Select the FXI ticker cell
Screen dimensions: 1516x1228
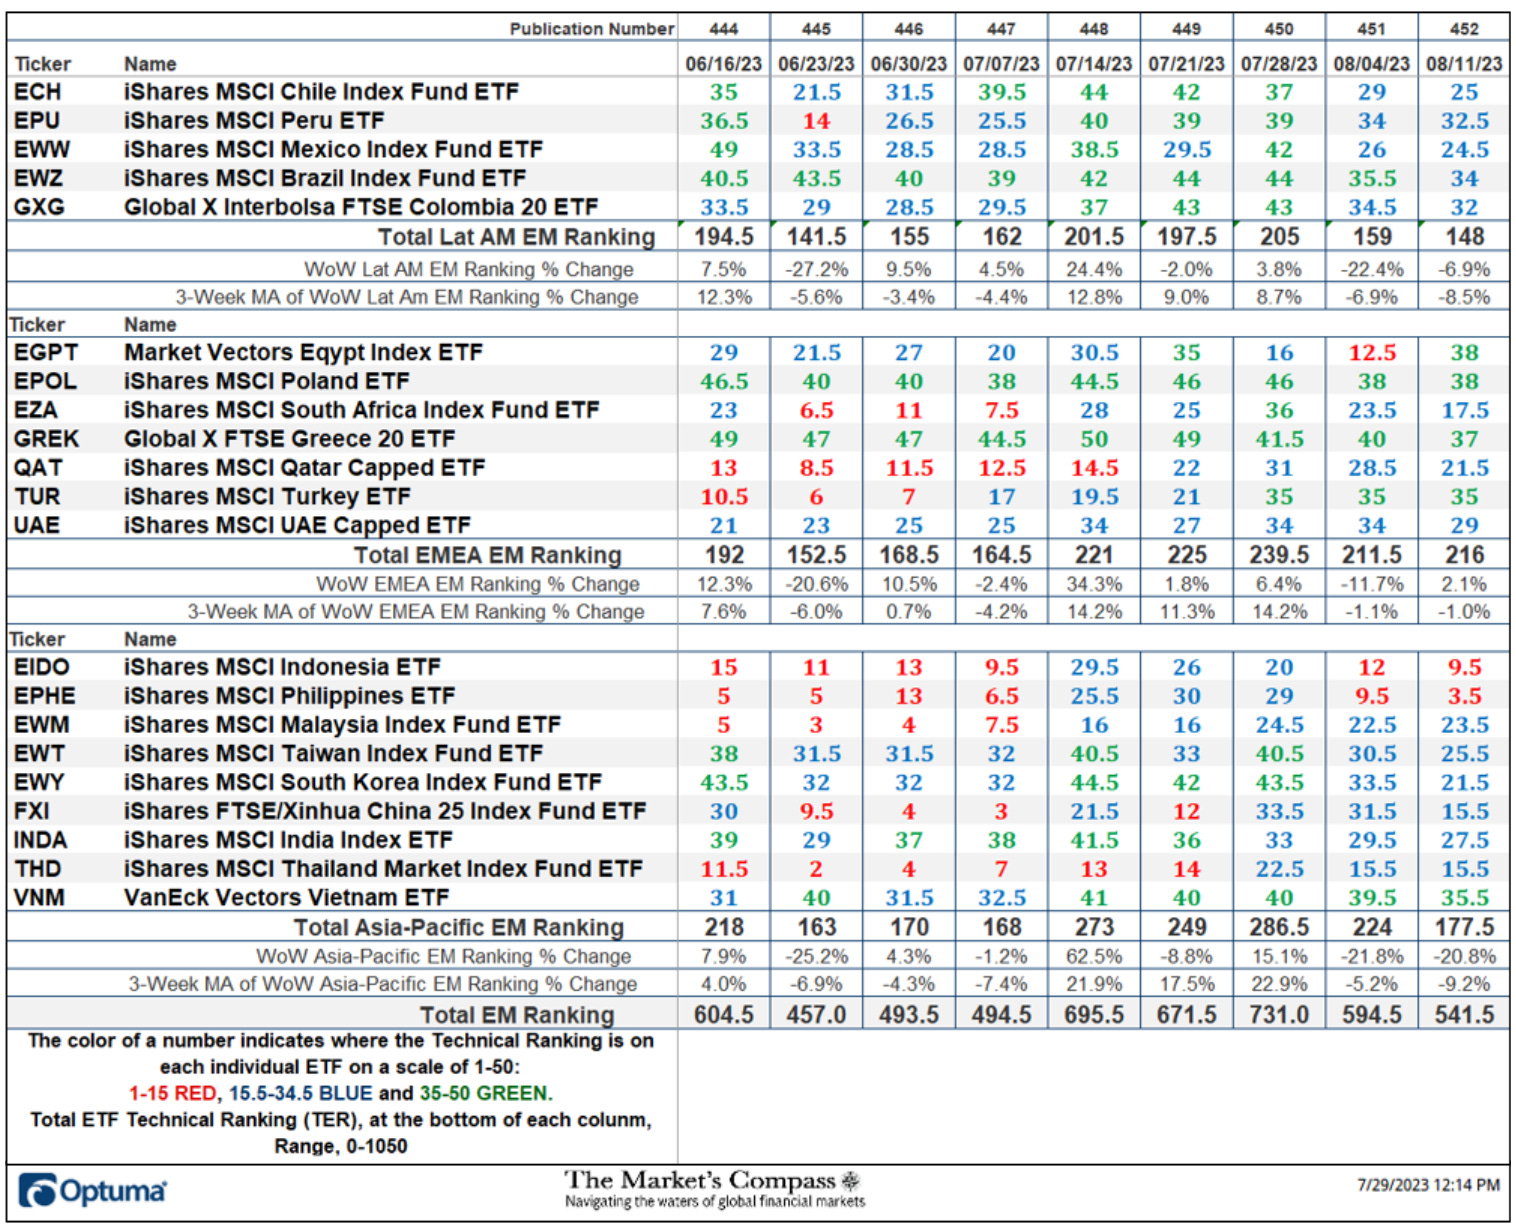click(x=31, y=812)
